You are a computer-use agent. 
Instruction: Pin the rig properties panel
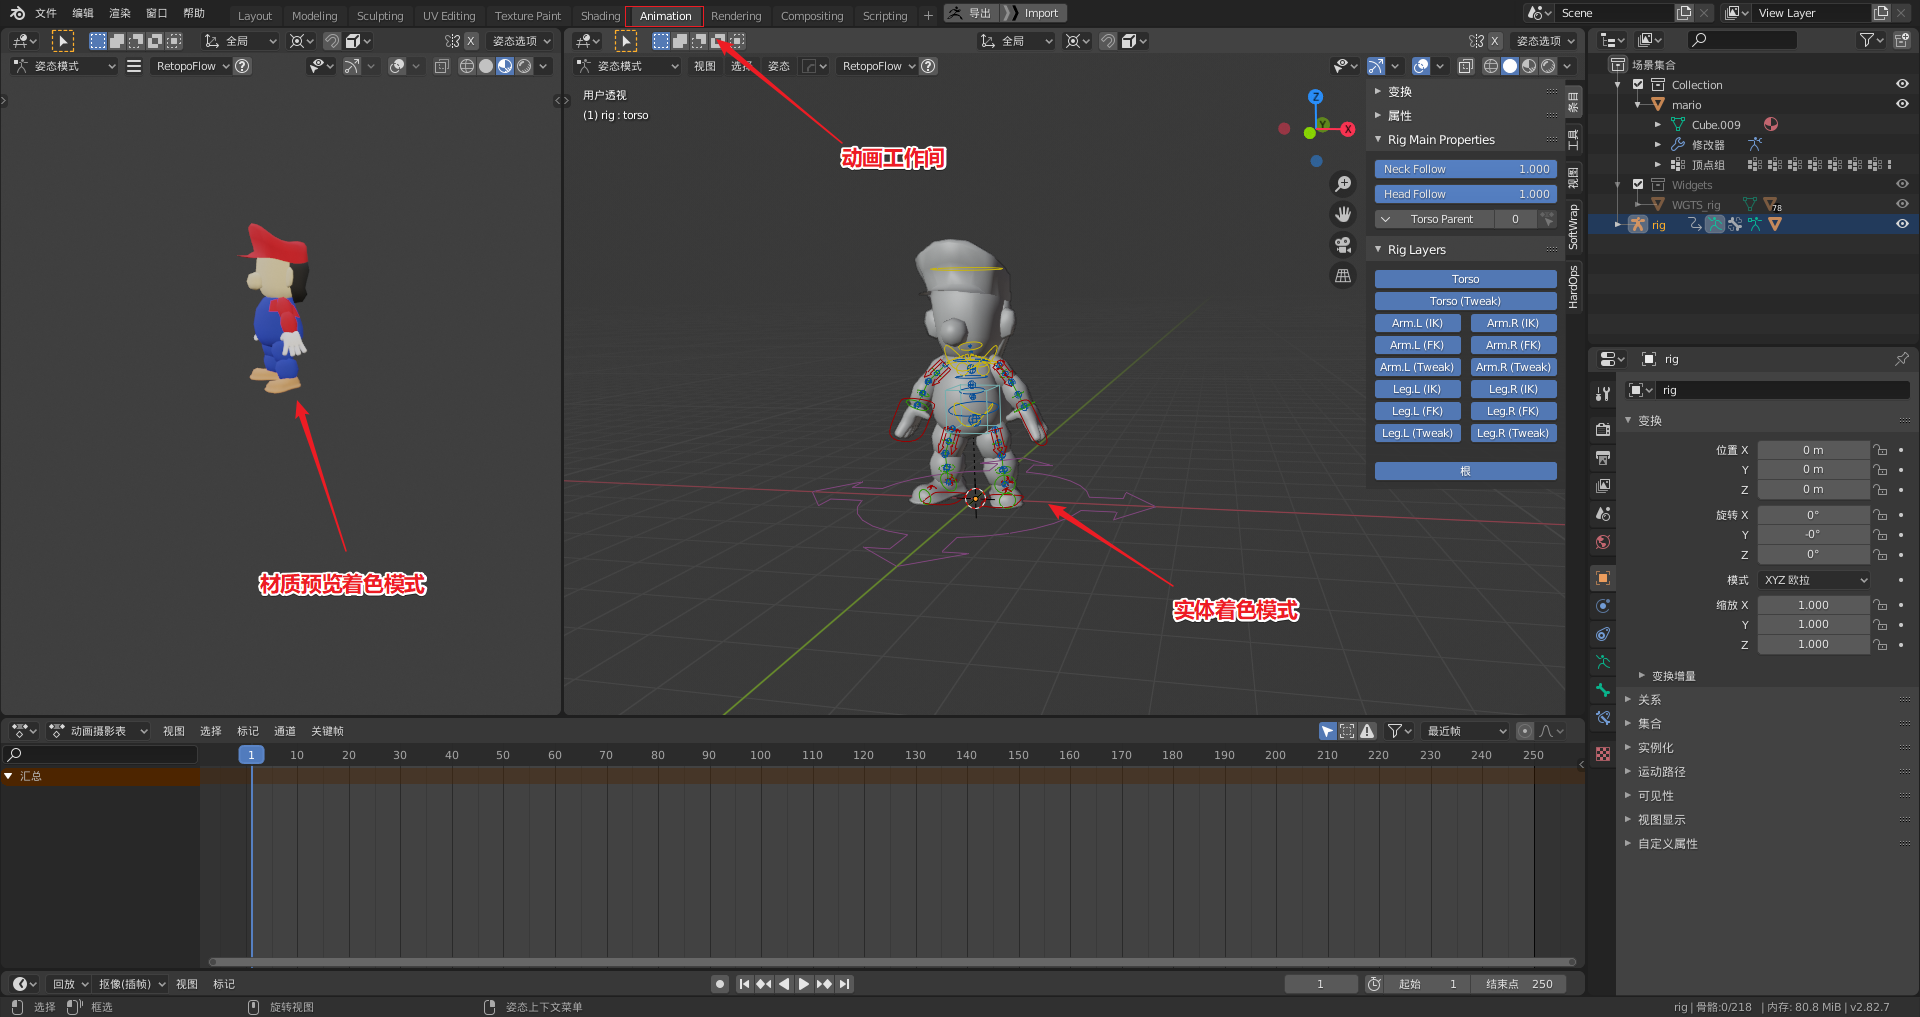click(1902, 359)
